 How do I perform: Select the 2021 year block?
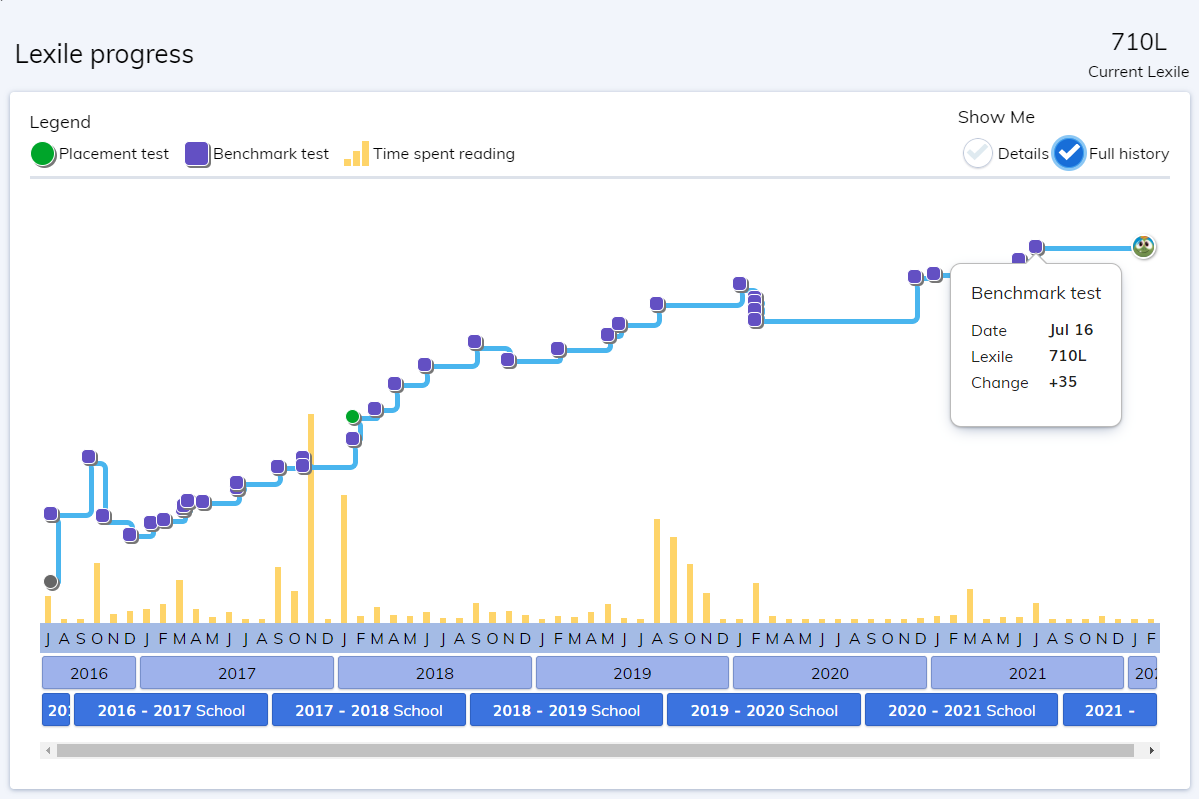[x=1027, y=673]
